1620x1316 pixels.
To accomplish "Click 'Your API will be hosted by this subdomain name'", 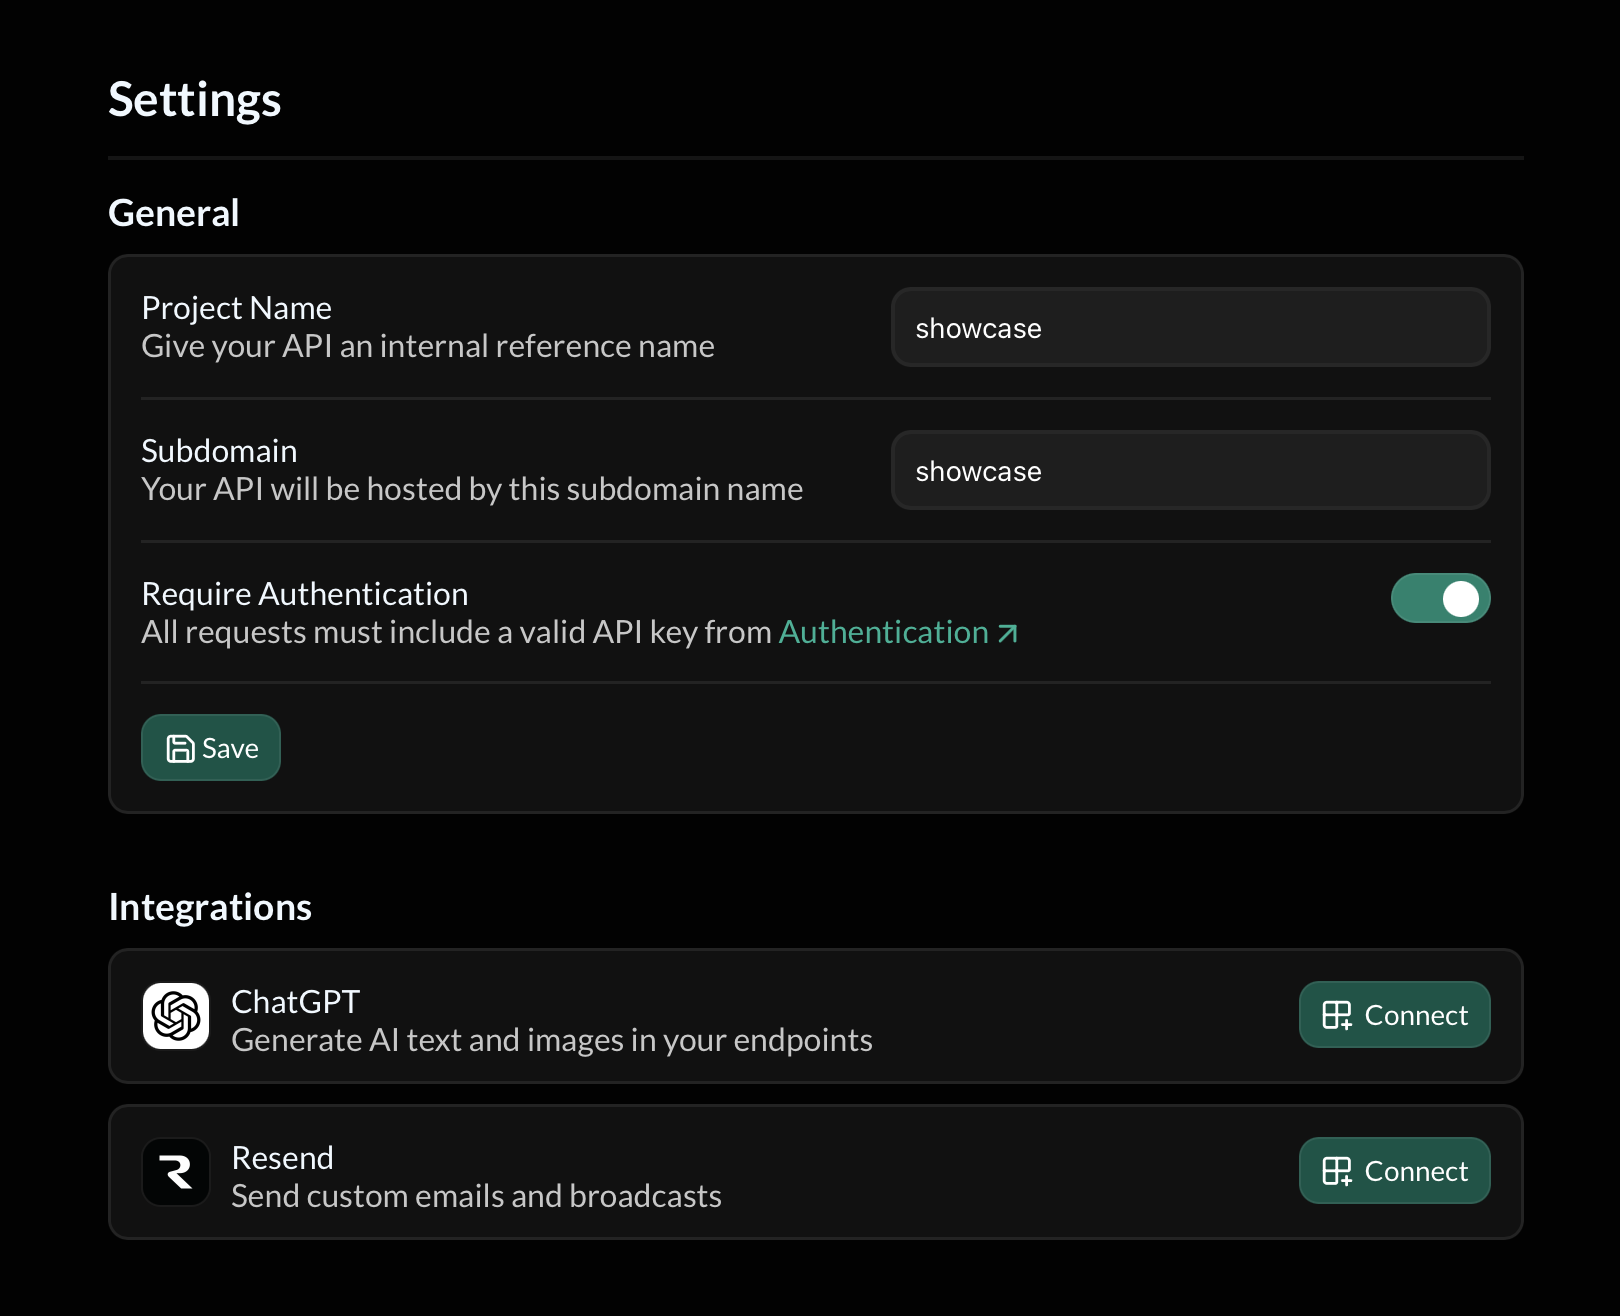I will tap(472, 489).
